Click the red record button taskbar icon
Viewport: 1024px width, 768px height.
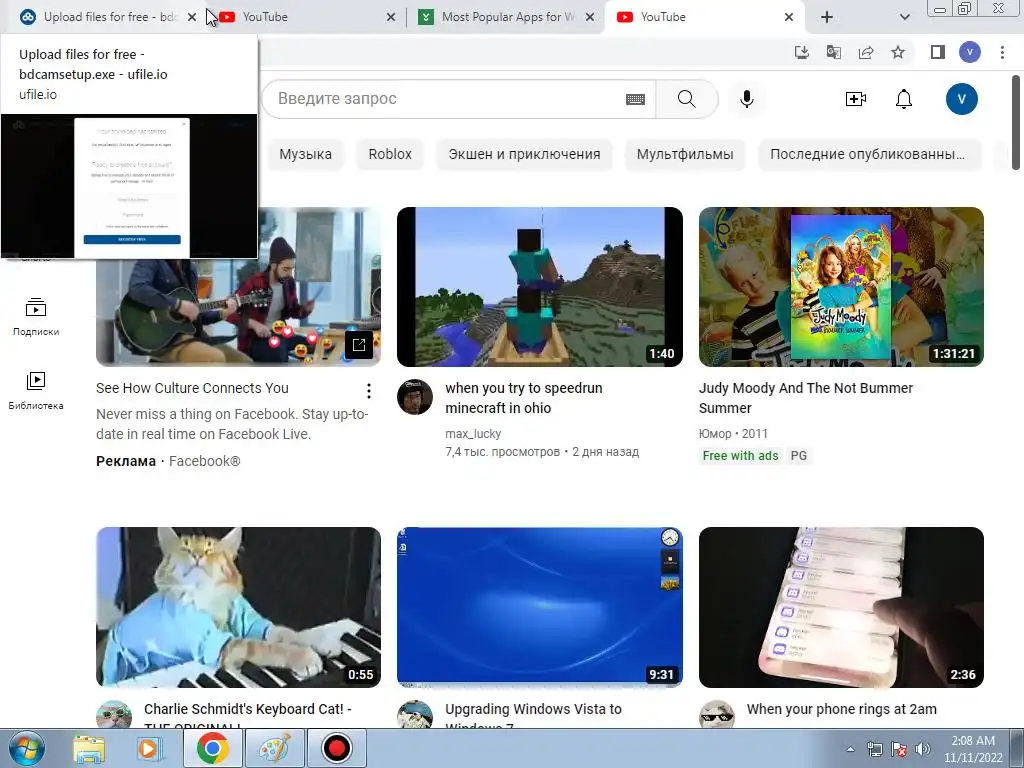coord(336,748)
